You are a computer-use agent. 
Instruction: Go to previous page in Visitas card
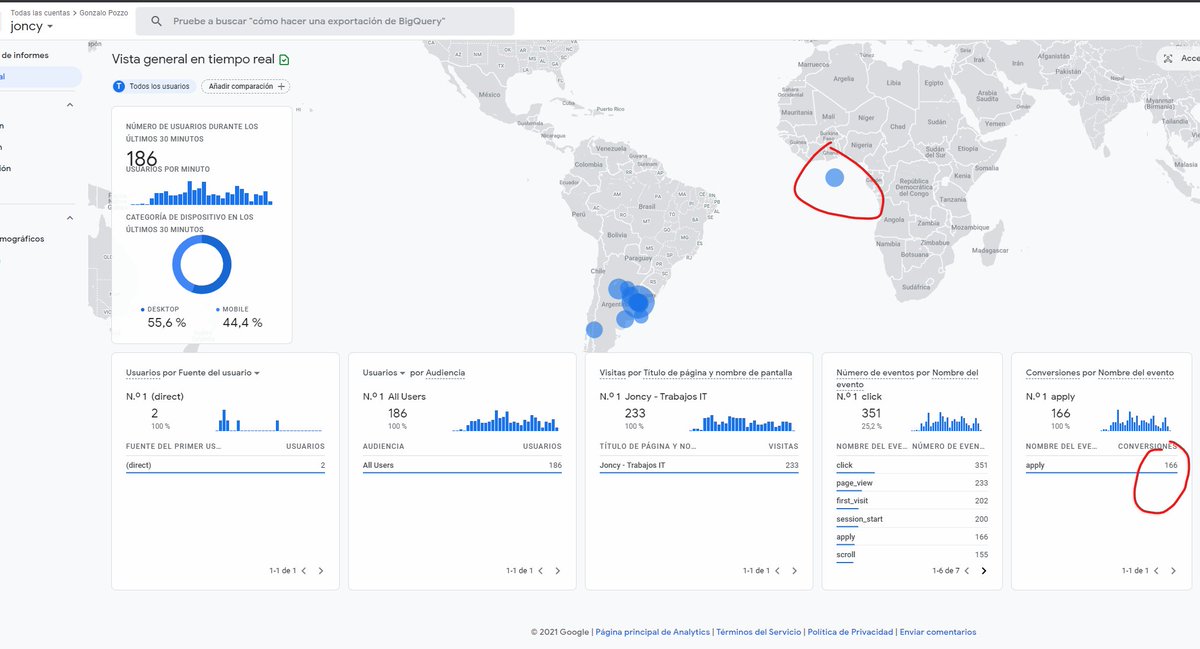click(x=777, y=571)
